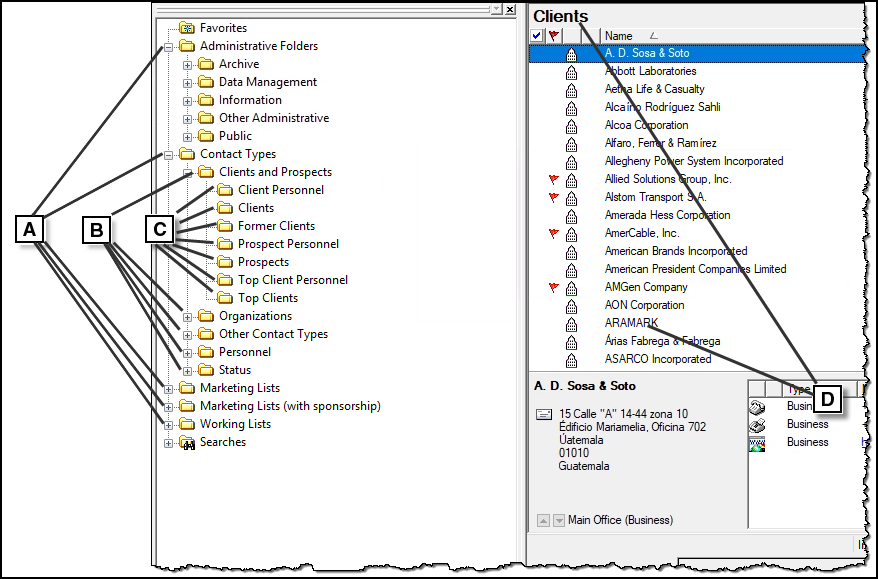878x579 pixels.
Task: Click the fax icon in second Business row
Action: click(757, 425)
